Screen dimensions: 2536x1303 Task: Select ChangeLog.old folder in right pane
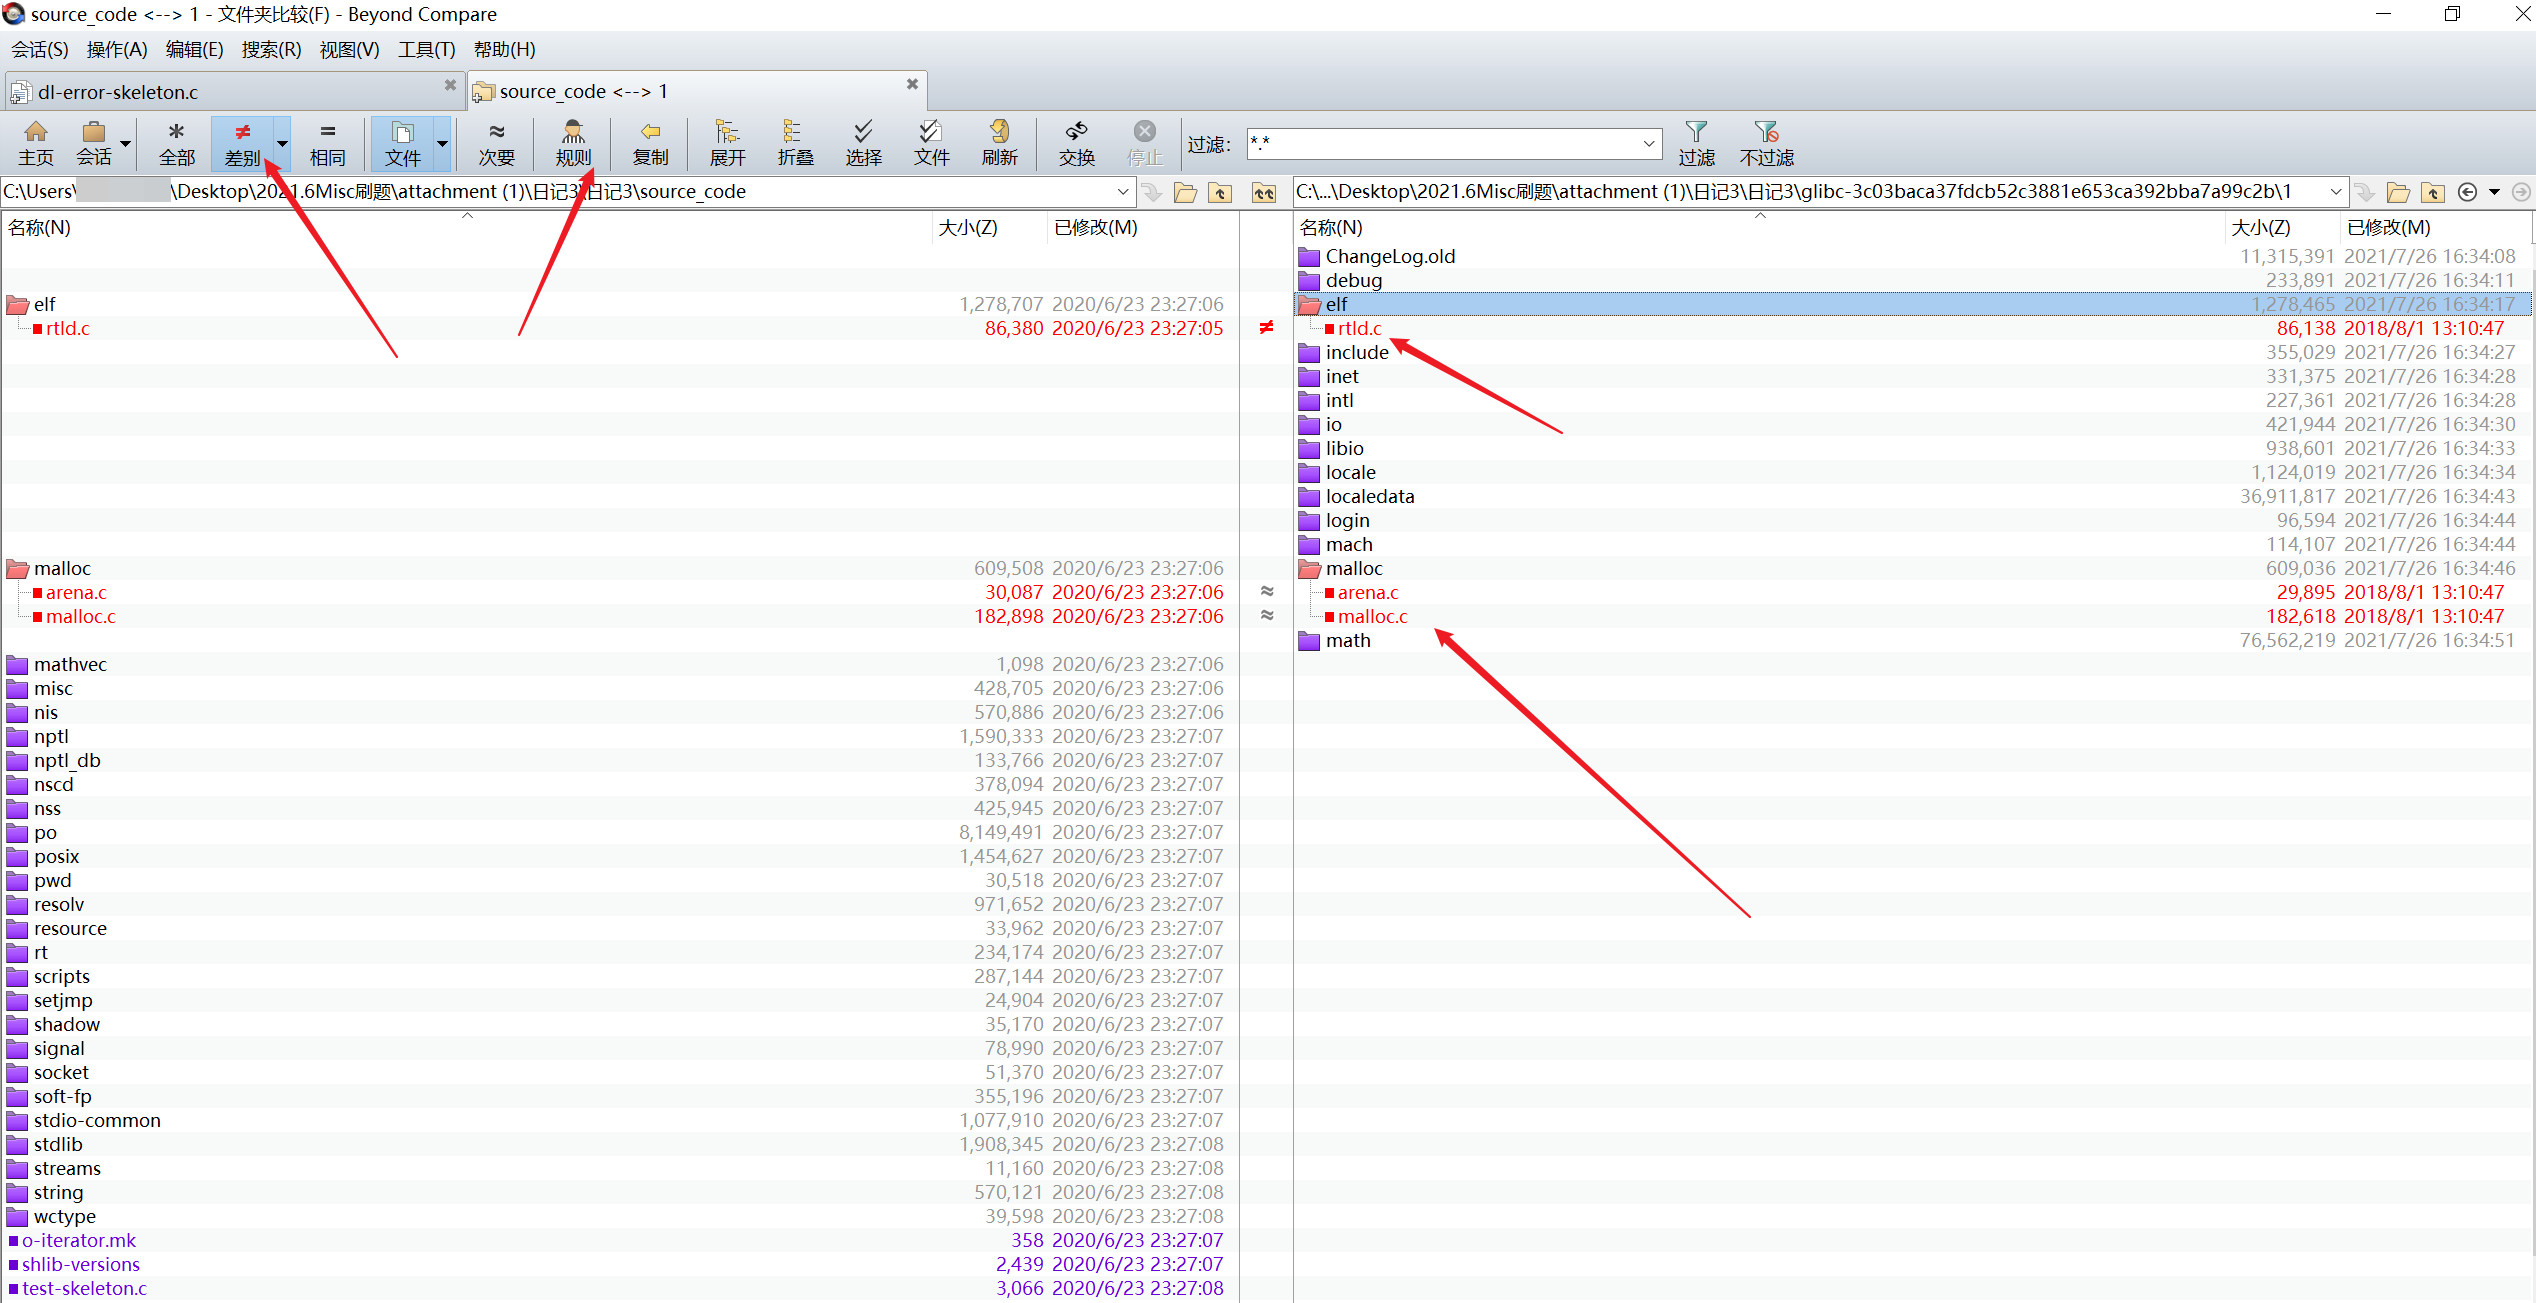pyautogui.click(x=1390, y=257)
